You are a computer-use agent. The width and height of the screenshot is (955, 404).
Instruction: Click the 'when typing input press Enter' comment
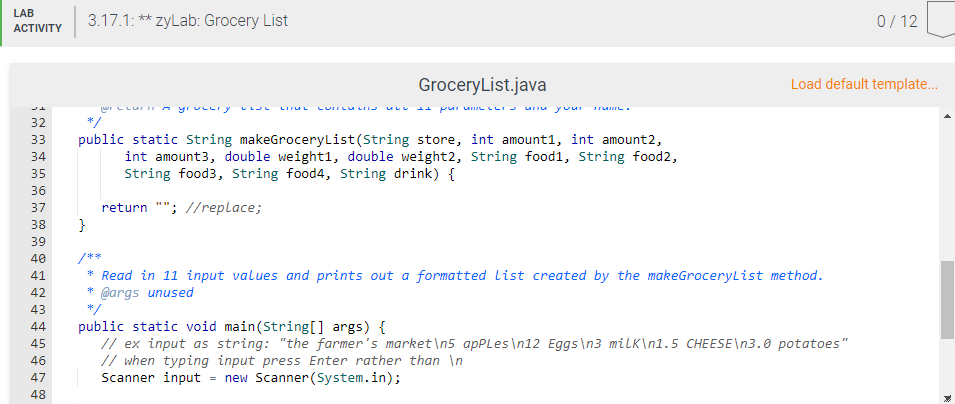click(282, 360)
